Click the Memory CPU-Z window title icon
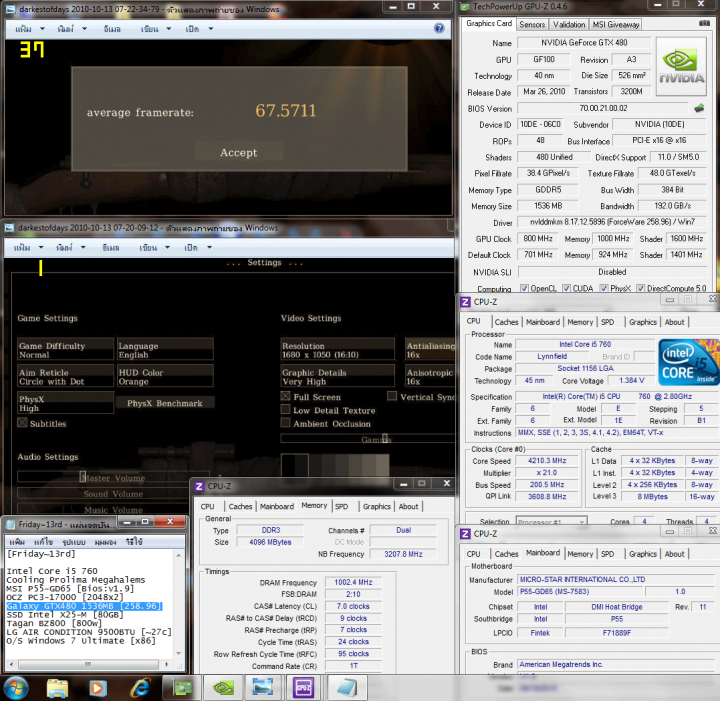Screen dimensions: 720x701 (199, 486)
